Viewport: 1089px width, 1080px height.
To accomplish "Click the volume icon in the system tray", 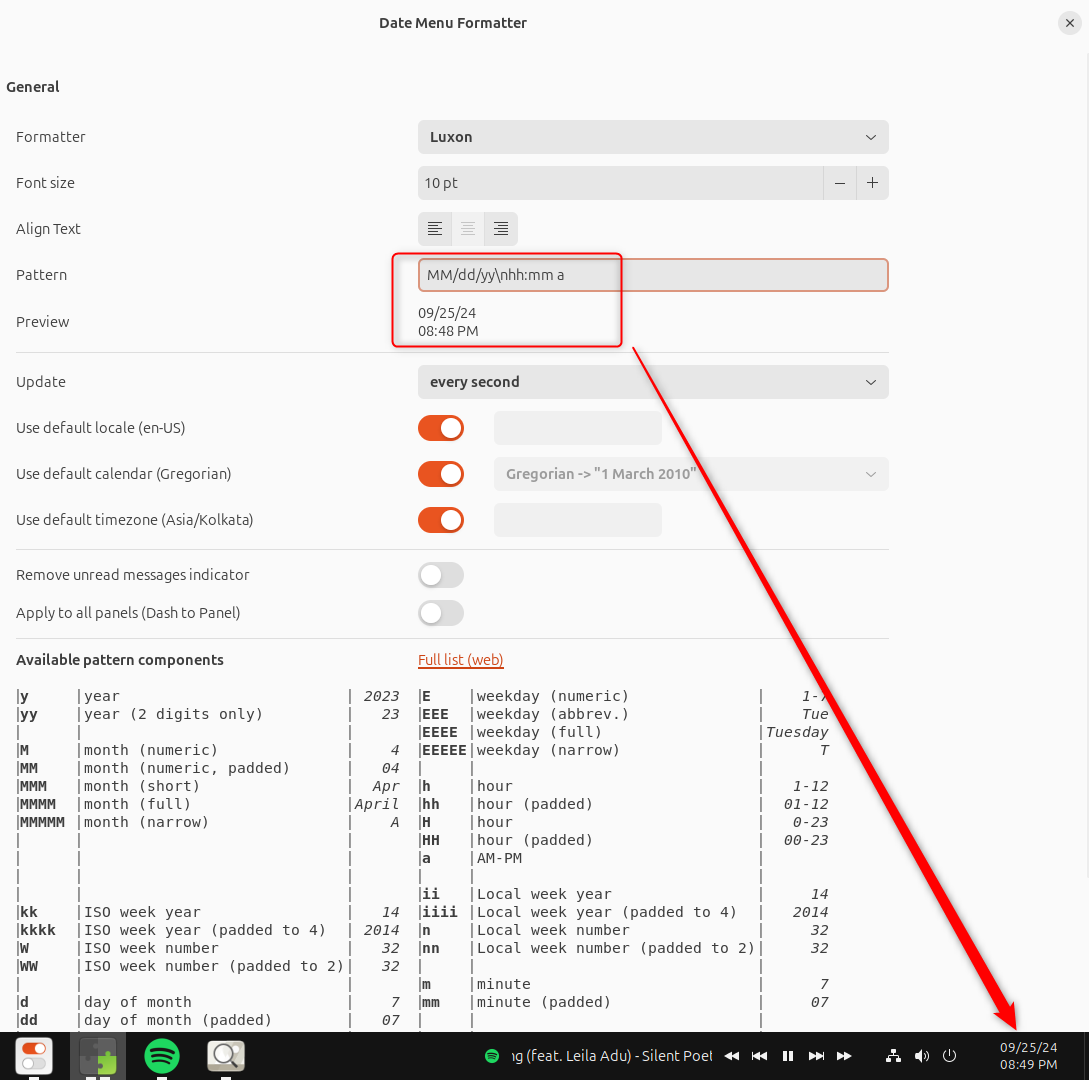I will point(921,1055).
